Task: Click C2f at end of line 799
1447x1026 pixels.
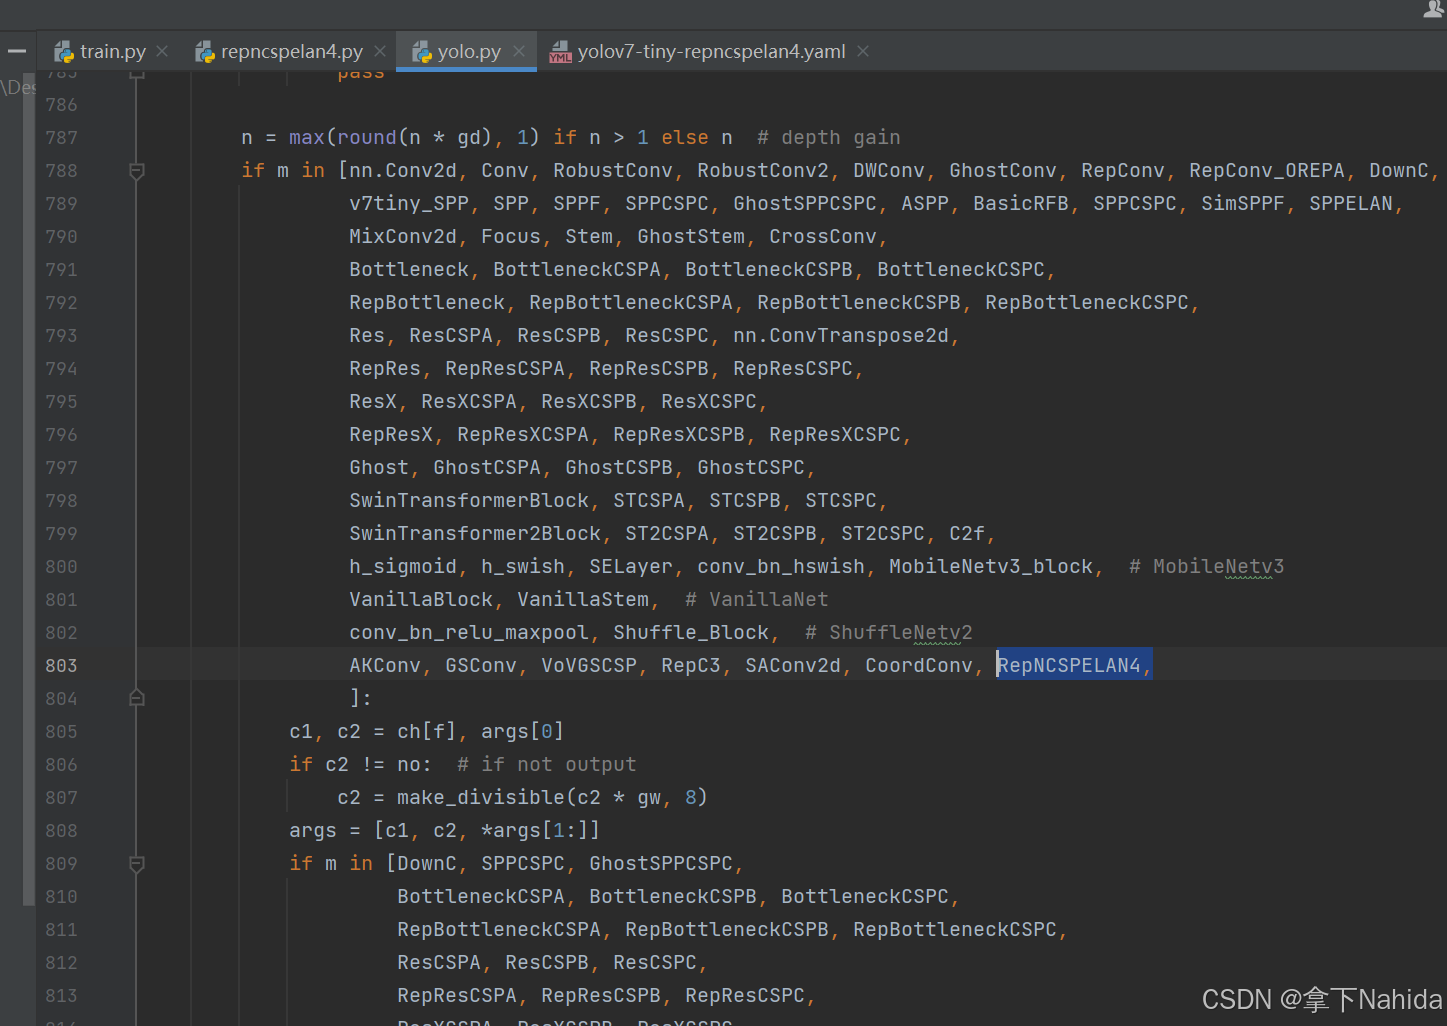Action: pyautogui.click(x=967, y=534)
